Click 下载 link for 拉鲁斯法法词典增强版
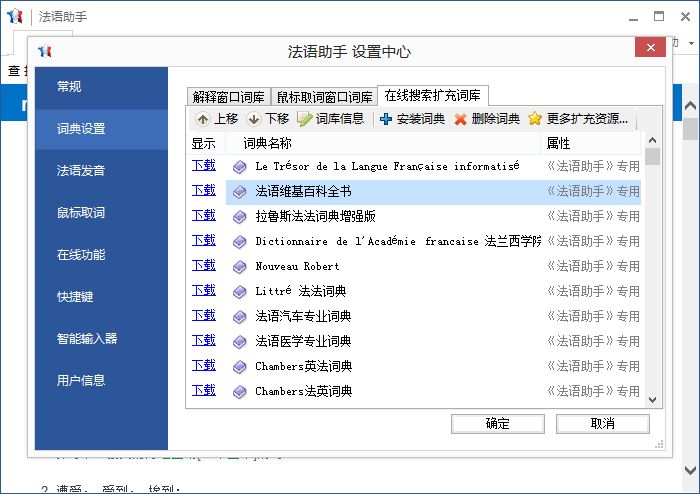Image resolution: width=700 pixels, height=494 pixels. [x=204, y=216]
